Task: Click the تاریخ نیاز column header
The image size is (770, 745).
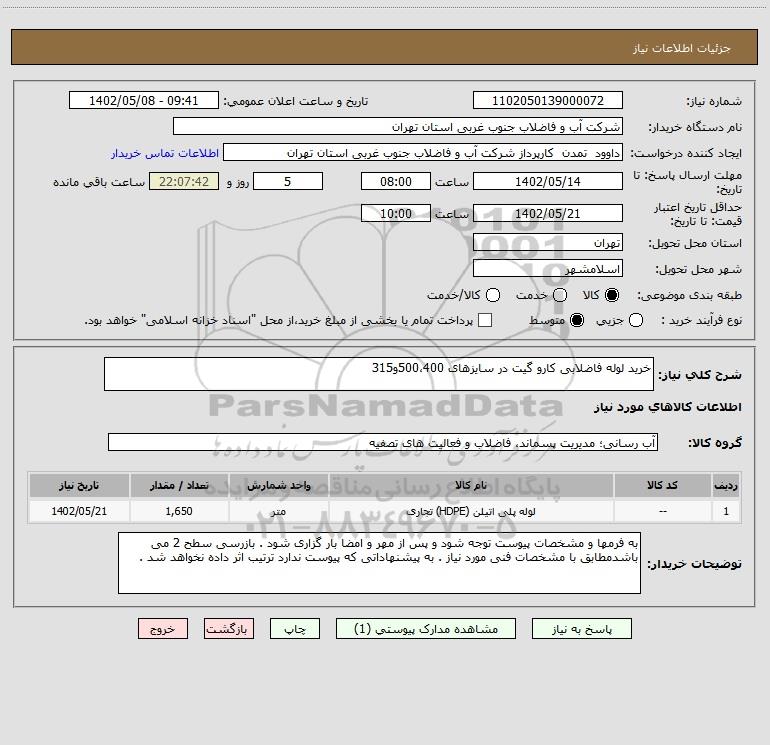Action: [x=79, y=485]
